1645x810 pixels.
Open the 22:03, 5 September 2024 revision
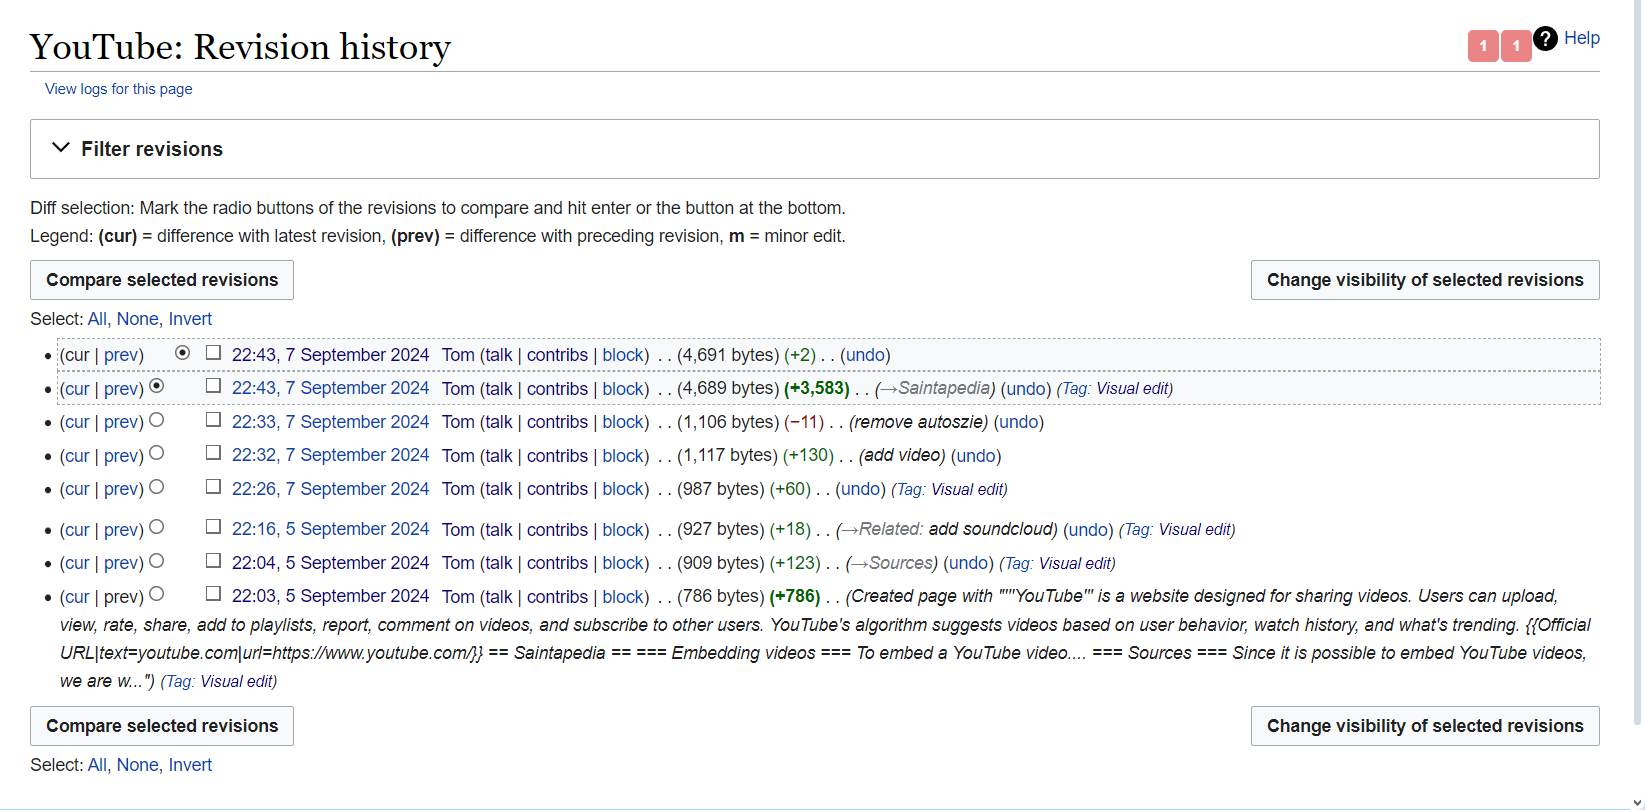click(x=330, y=596)
